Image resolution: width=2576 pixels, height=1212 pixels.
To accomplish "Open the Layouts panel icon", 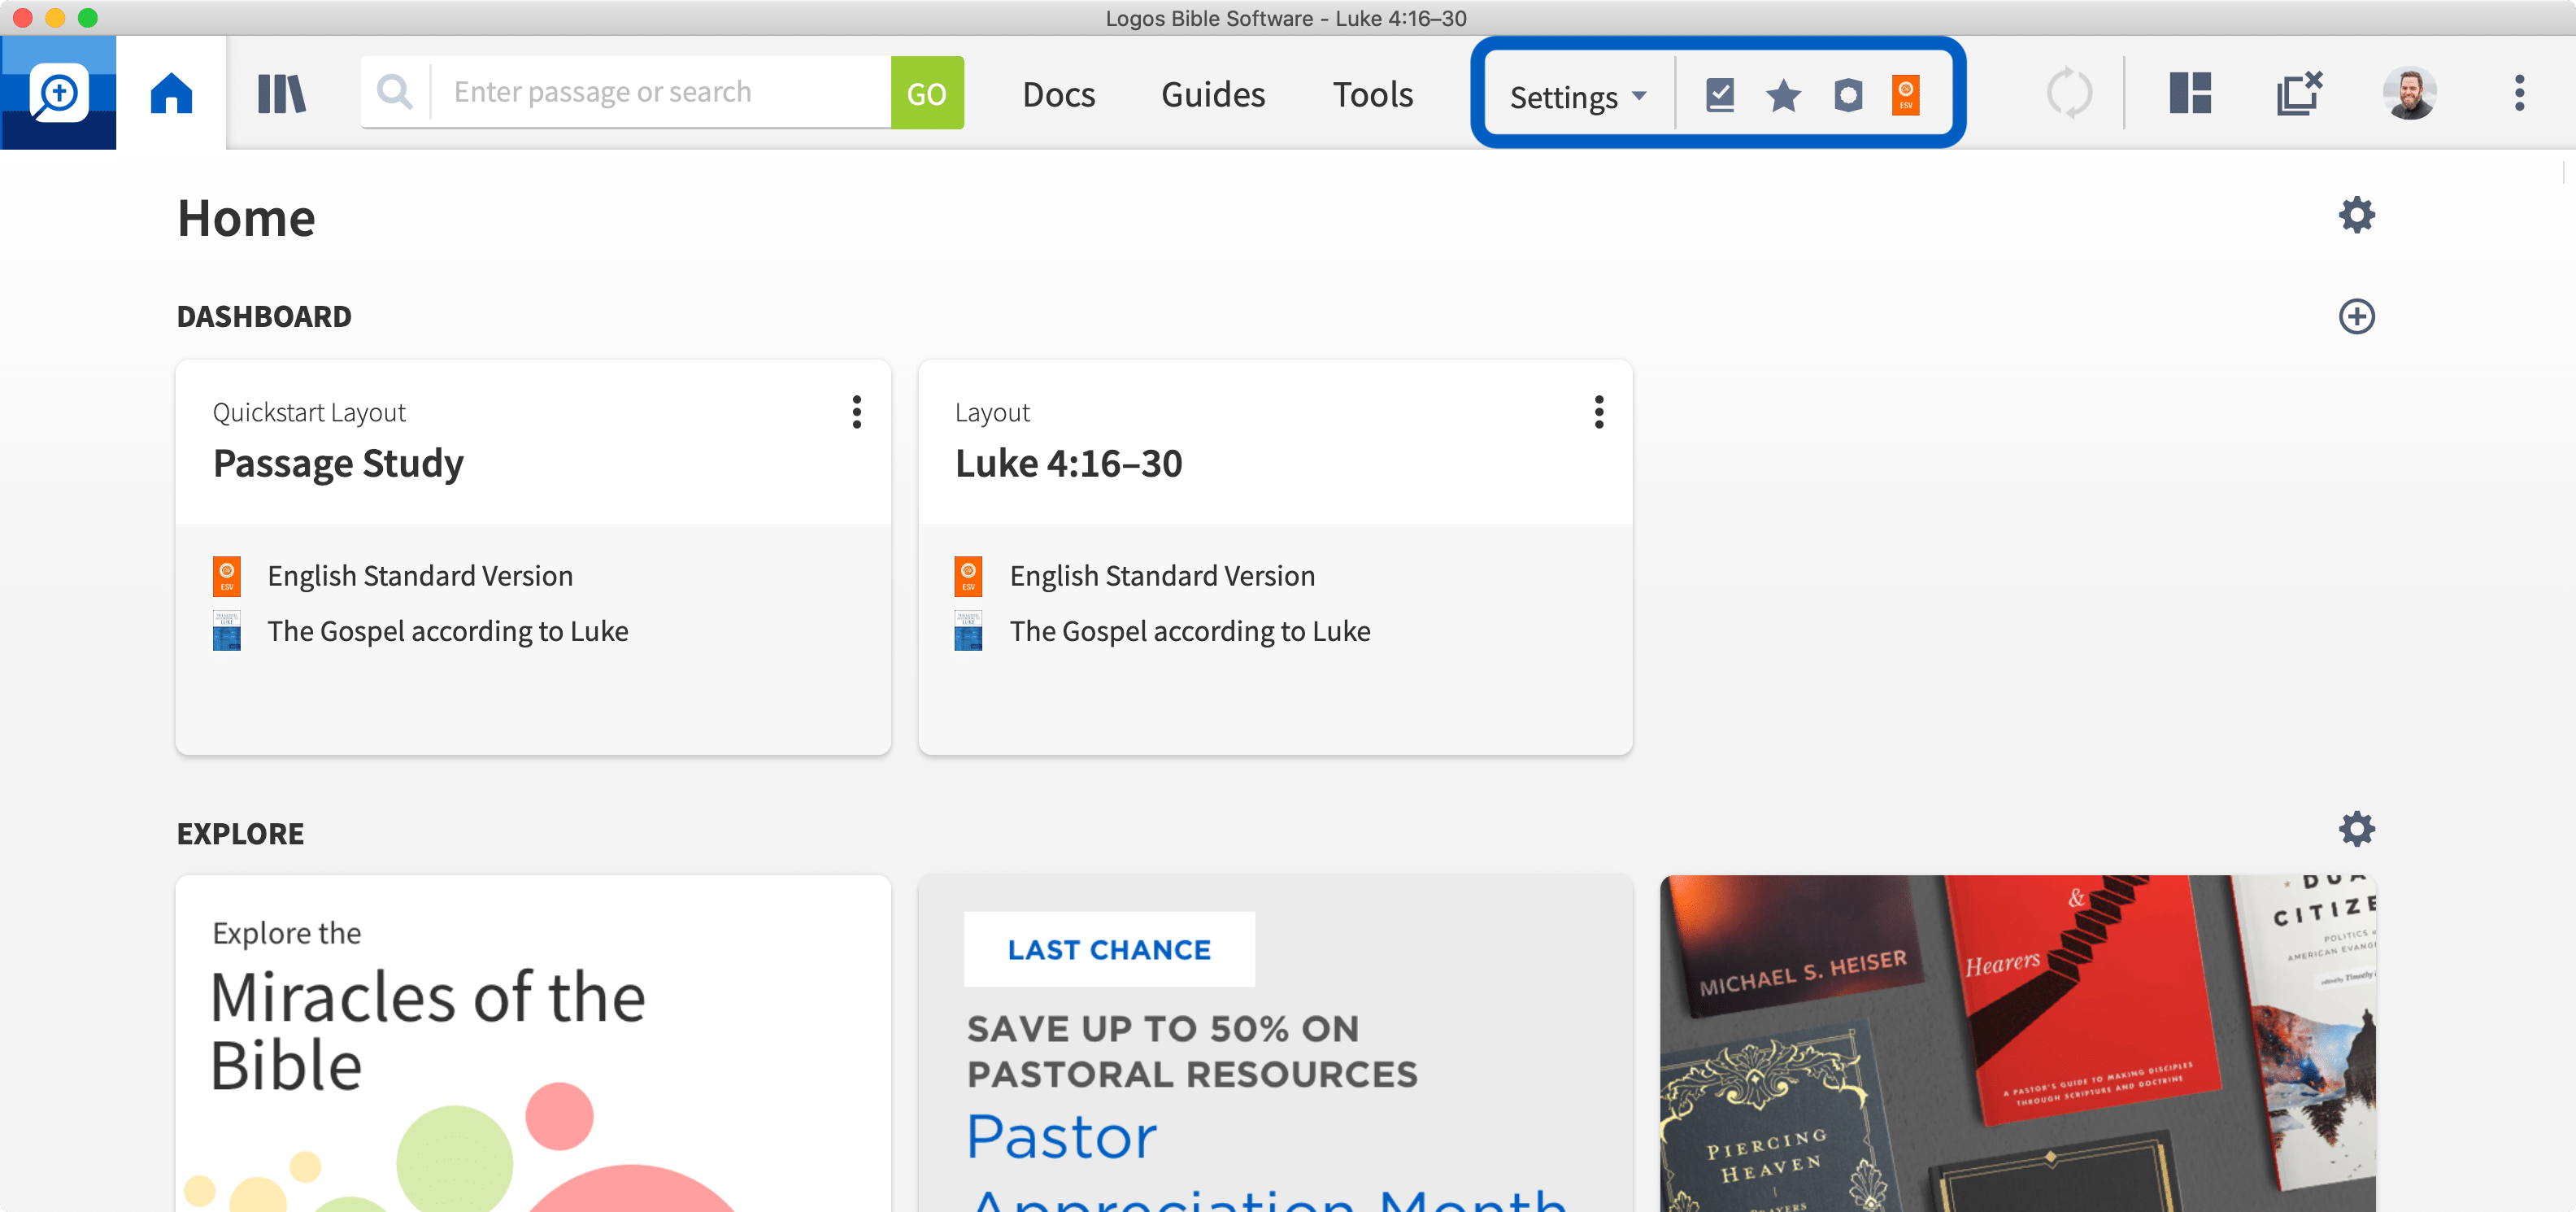I will [2190, 93].
